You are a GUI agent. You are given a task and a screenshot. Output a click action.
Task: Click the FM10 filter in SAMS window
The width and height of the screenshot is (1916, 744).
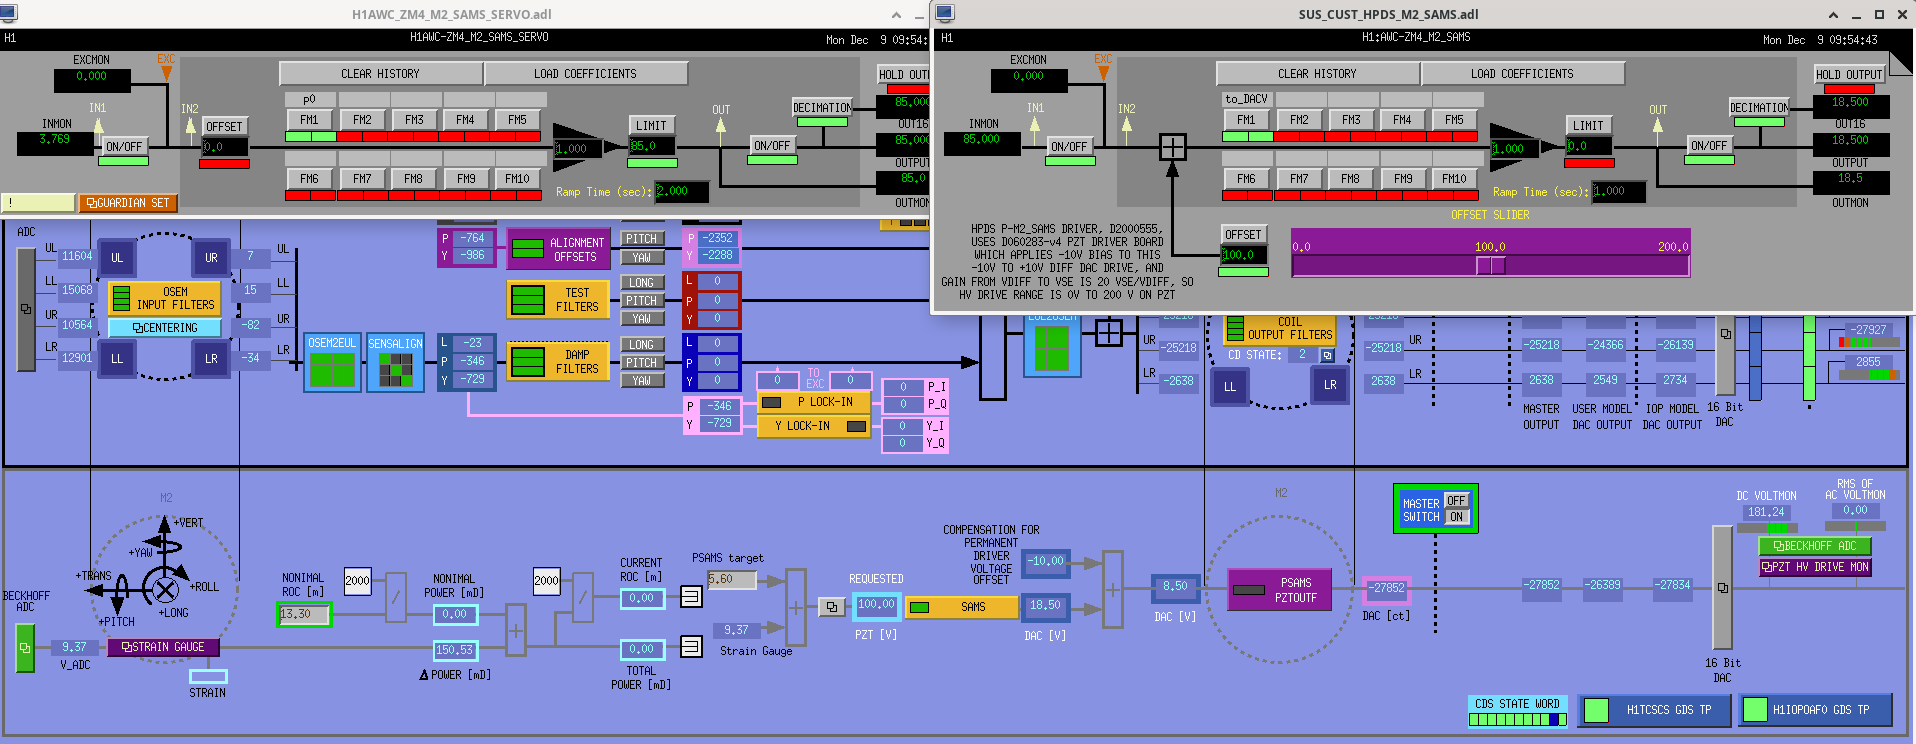pyautogui.click(x=1454, y=179)
